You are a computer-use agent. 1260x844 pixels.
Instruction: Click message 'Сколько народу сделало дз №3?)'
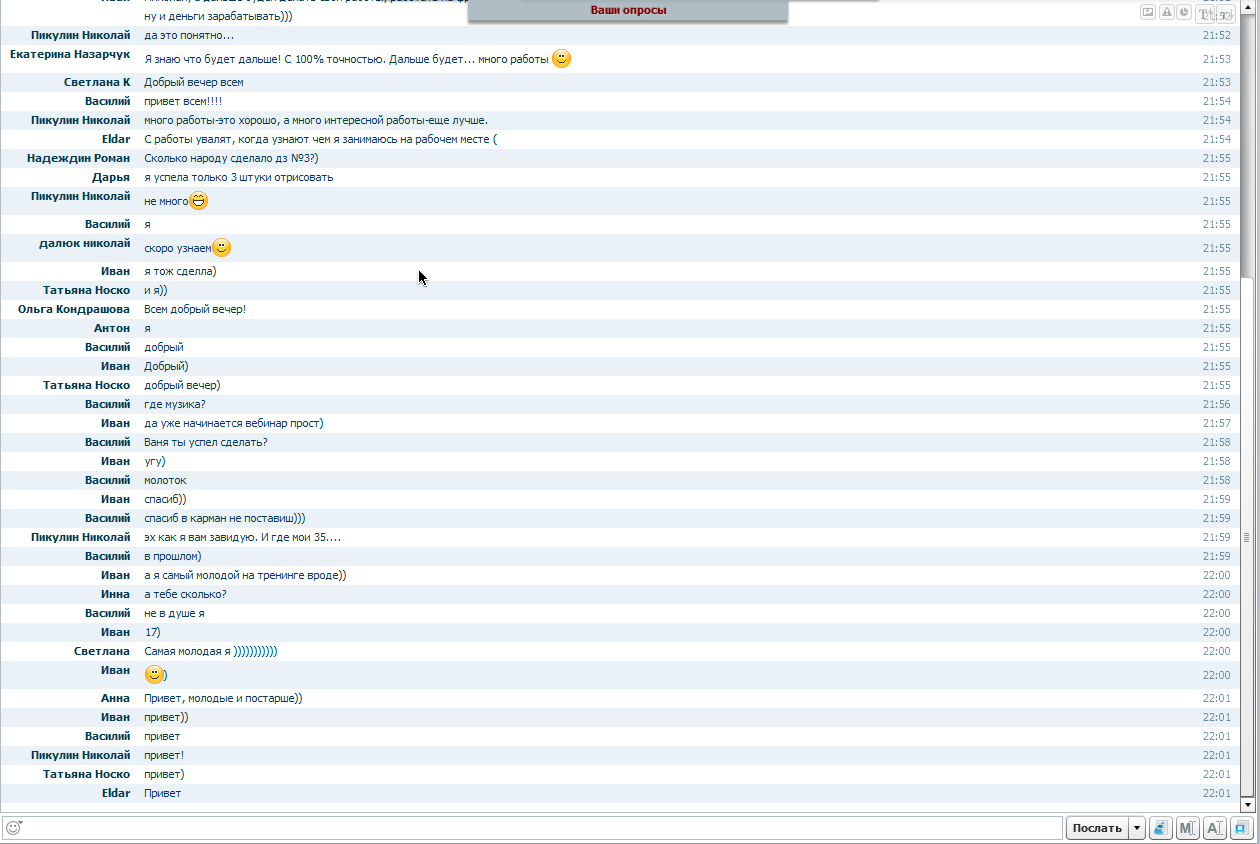click(231, 158)
